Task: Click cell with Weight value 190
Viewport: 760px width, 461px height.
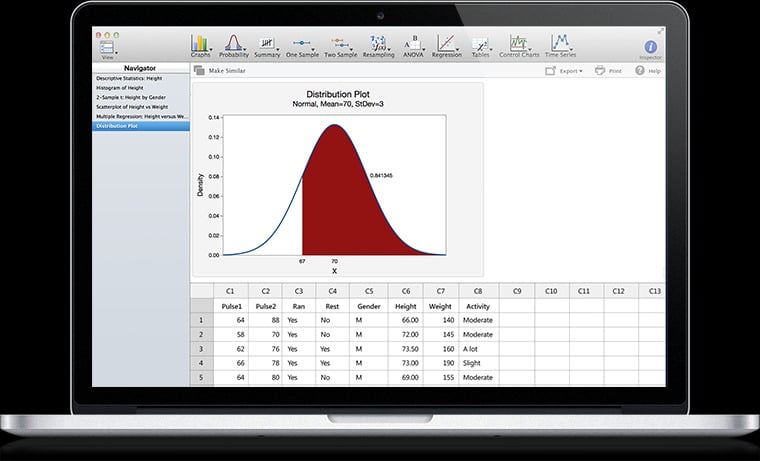Action: [x=441, y=363]
